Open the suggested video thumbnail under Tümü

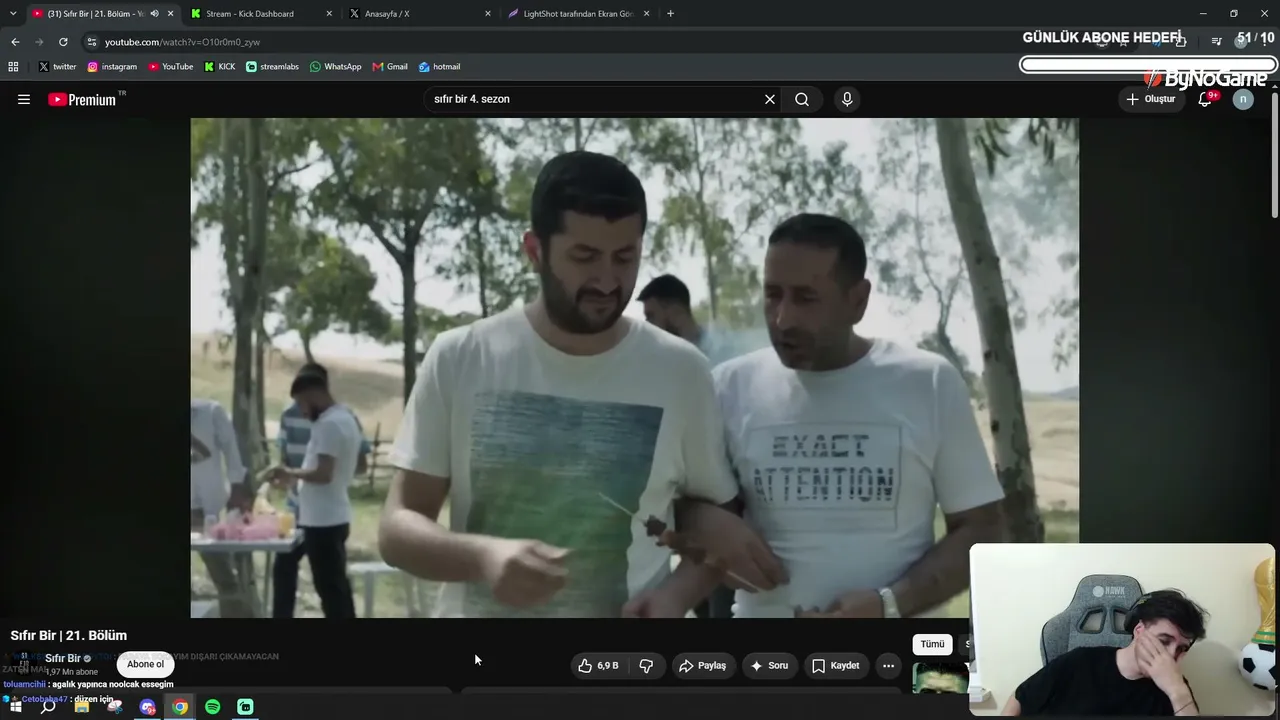click(940, 678)
